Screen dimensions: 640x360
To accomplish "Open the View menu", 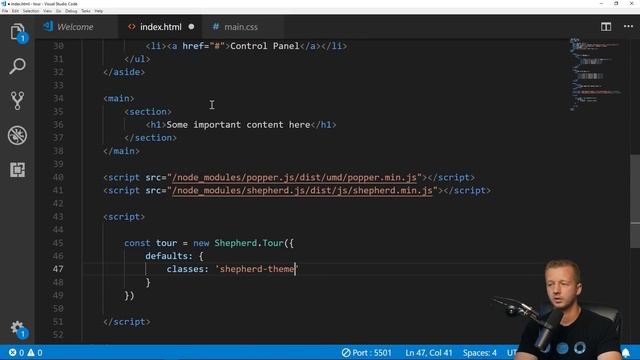I will 47,11.
